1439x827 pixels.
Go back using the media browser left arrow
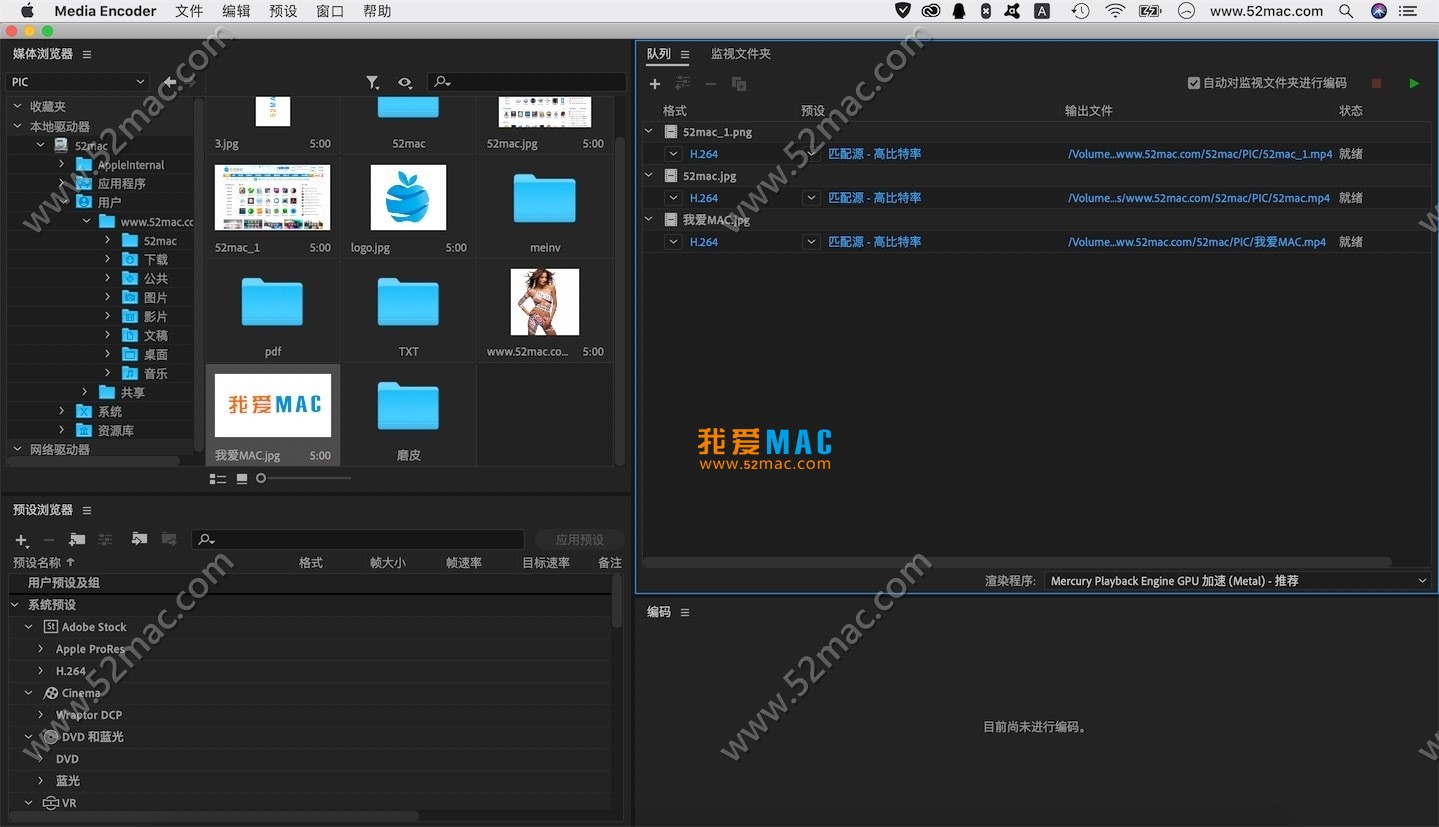[169, 82]
